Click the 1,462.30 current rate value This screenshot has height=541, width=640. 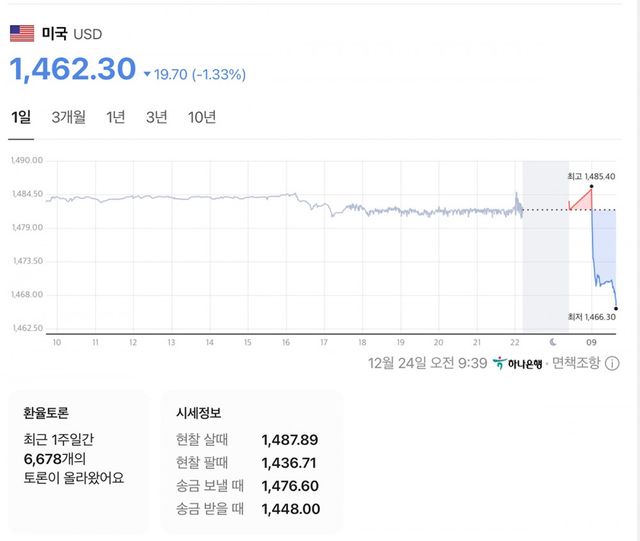[x=73, y=69]
